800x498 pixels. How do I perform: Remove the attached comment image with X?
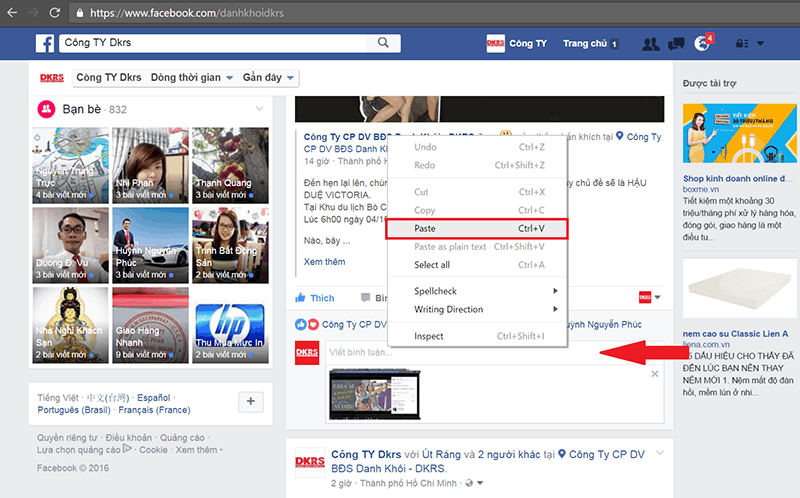pos(655,374)
